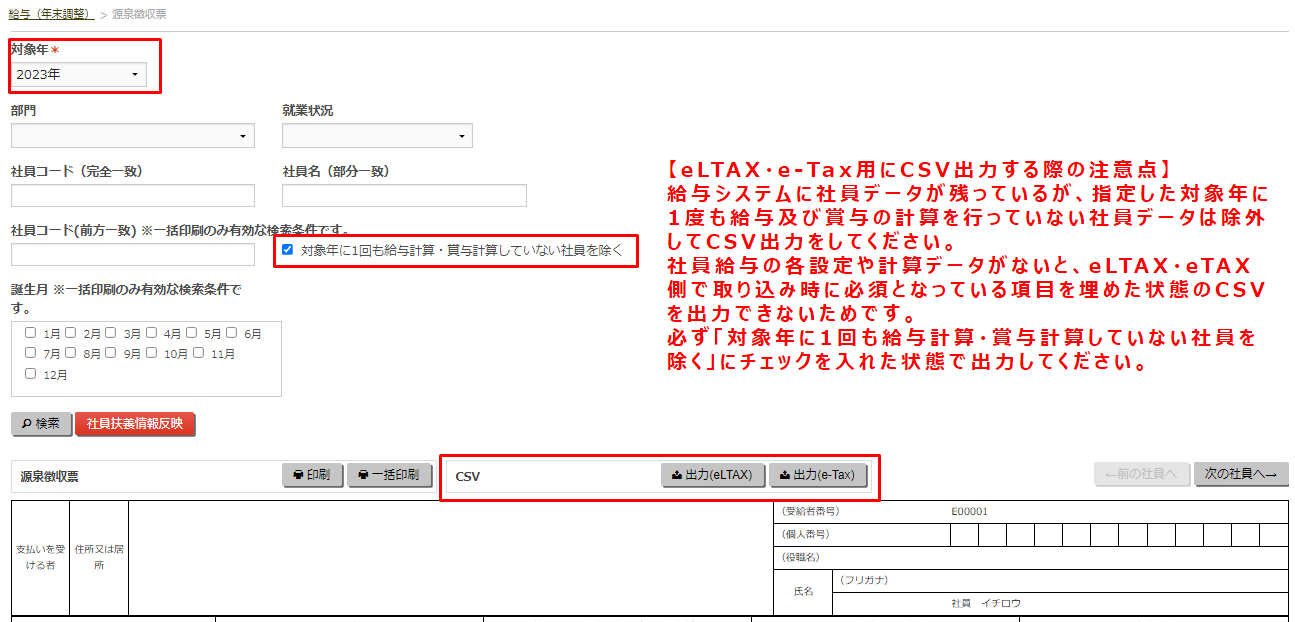Viewport: 1295px width, 622px height.
Task: Uncheck 対象年に1回も給与計算していない社員を除く checkbox
Action: pyautogui.click(x=288, y=250)
